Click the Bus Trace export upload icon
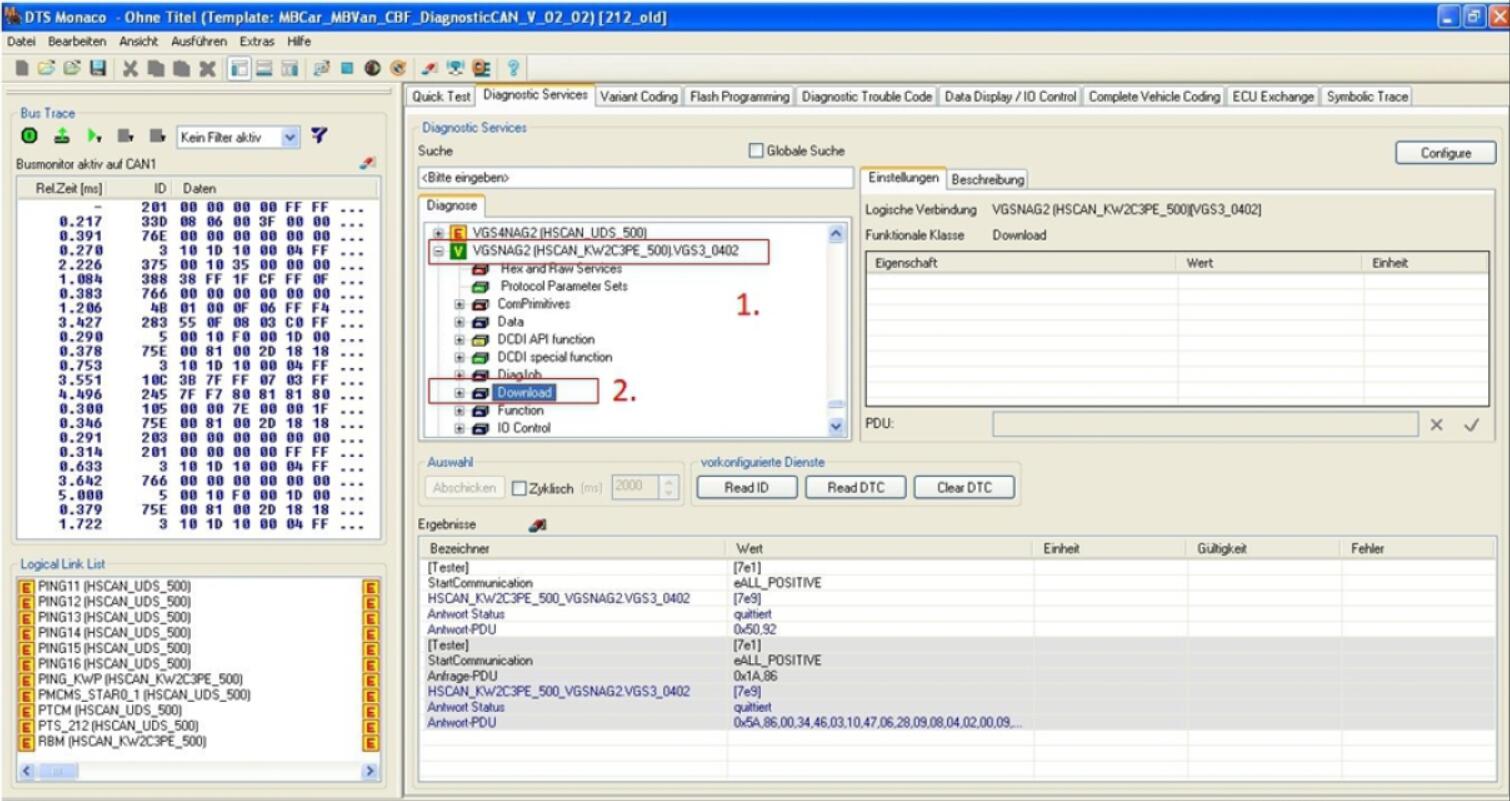 pos(62,135)
